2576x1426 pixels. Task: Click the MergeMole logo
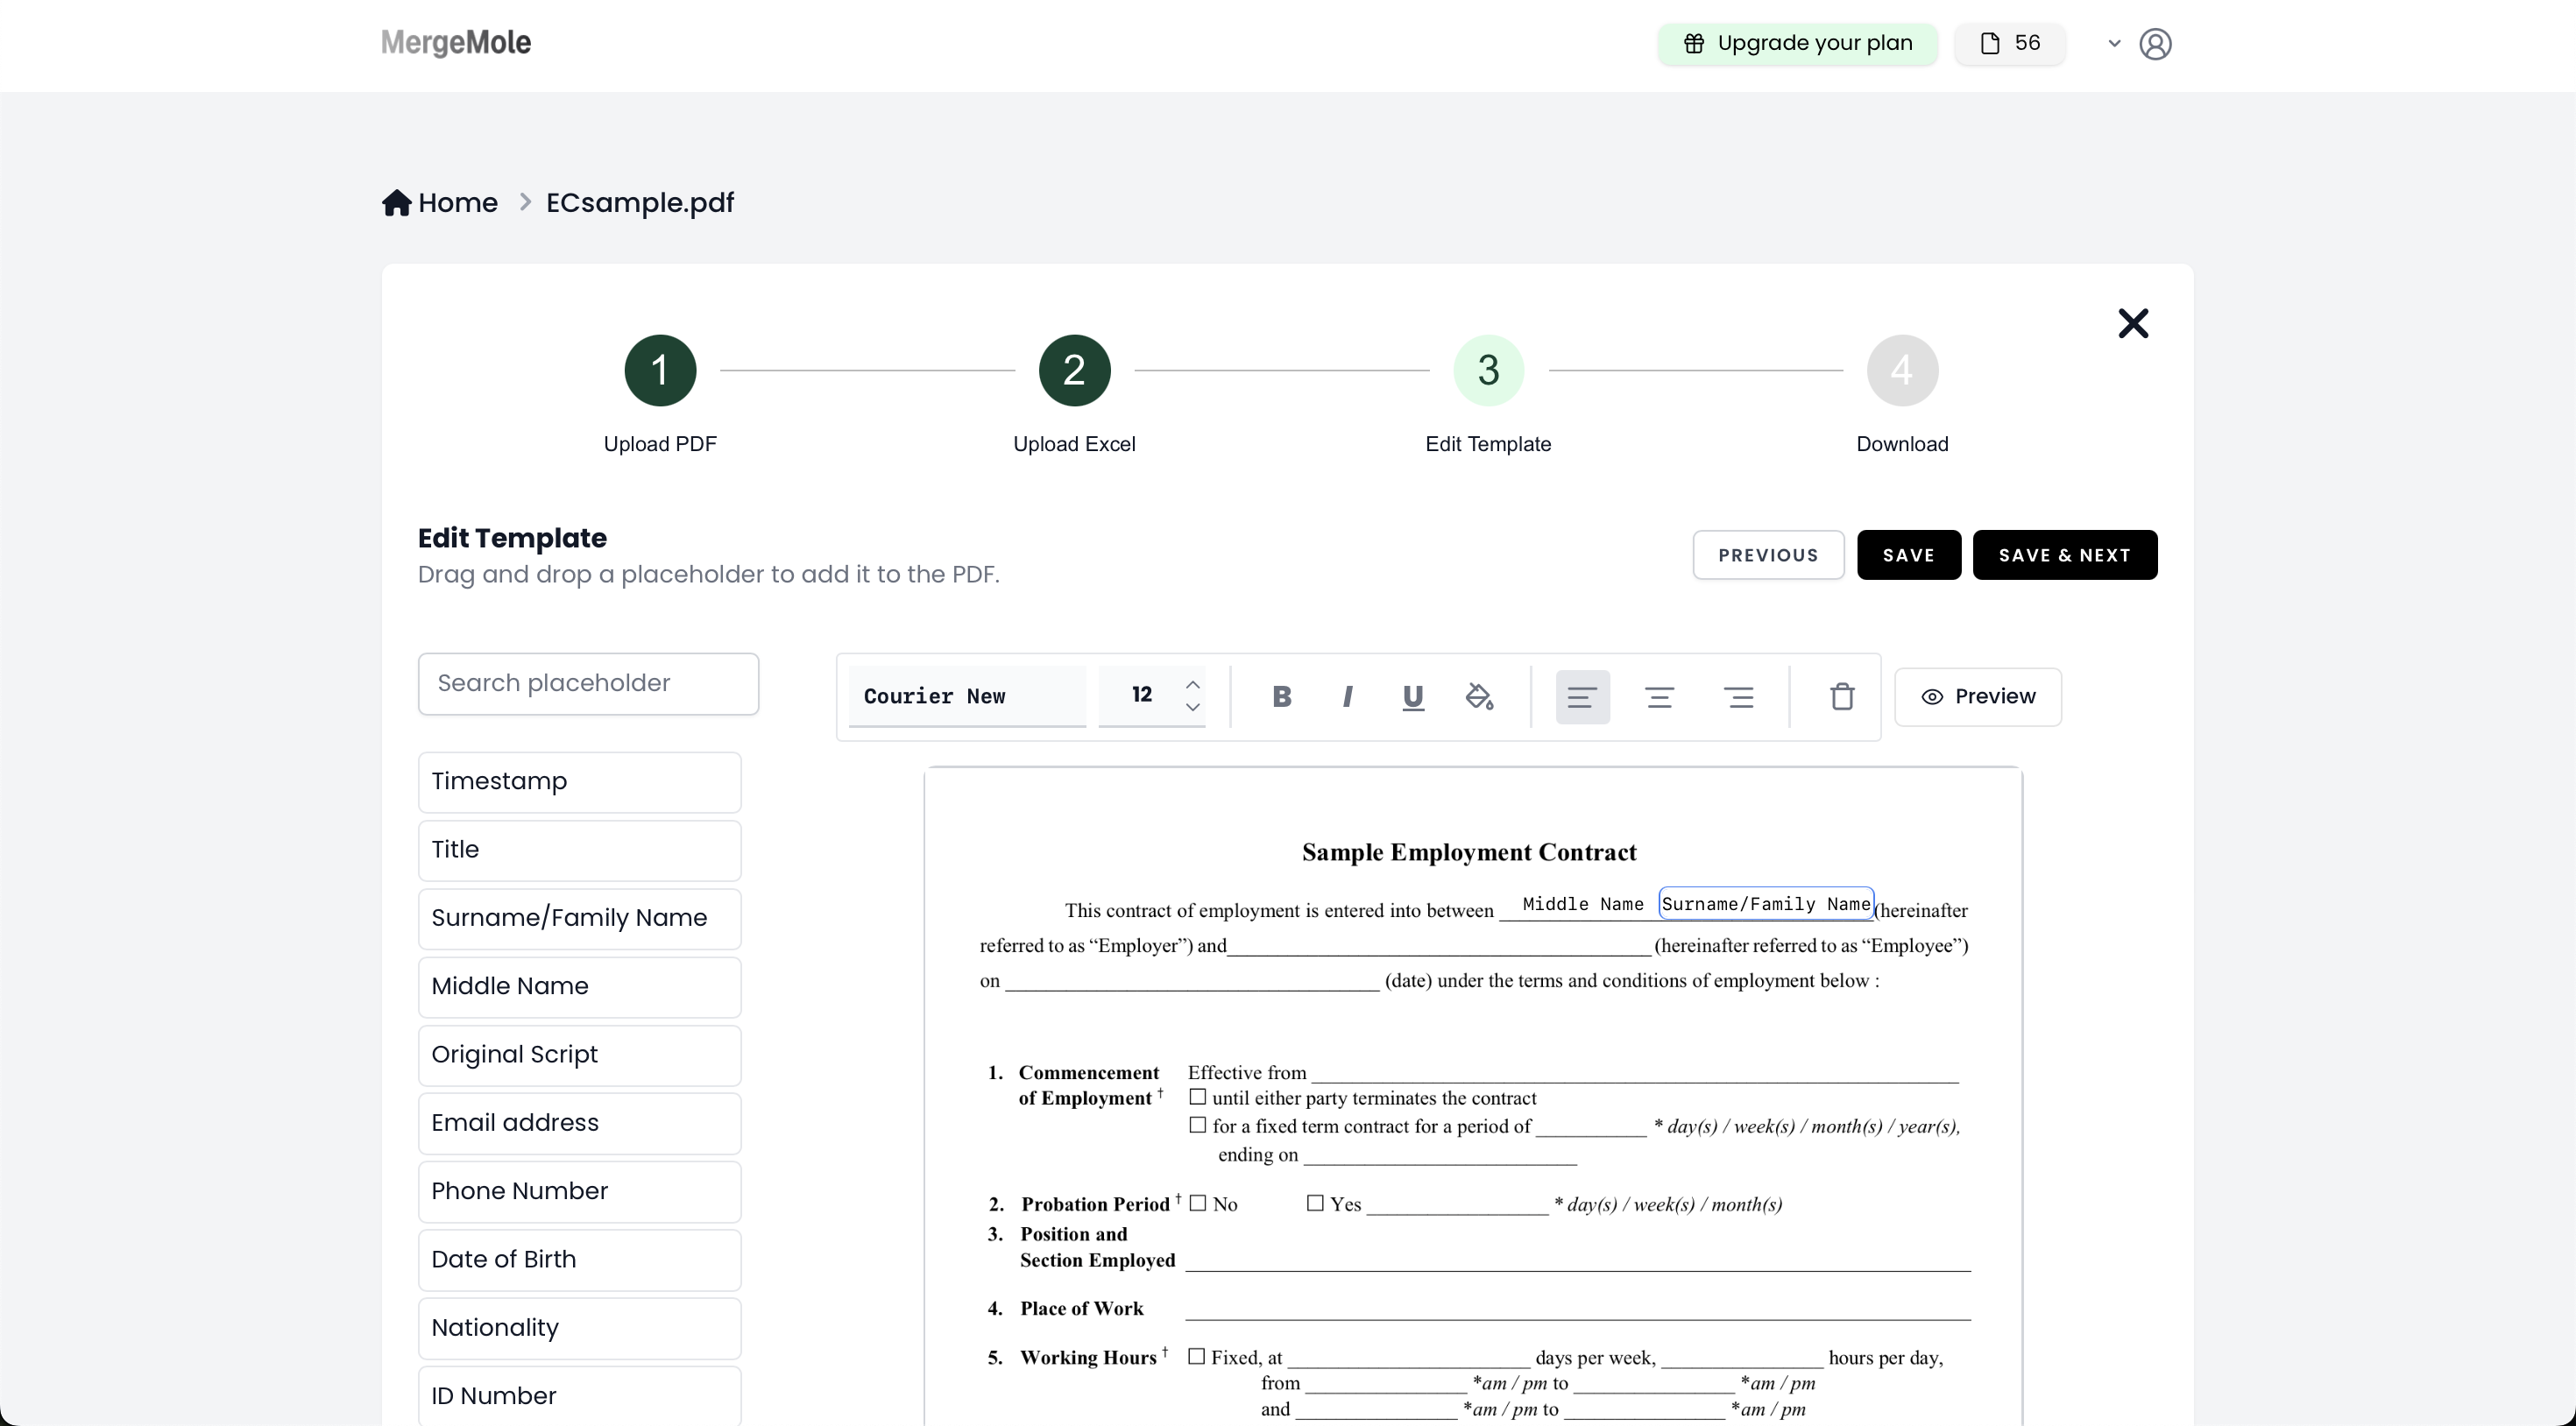[456, 42]
